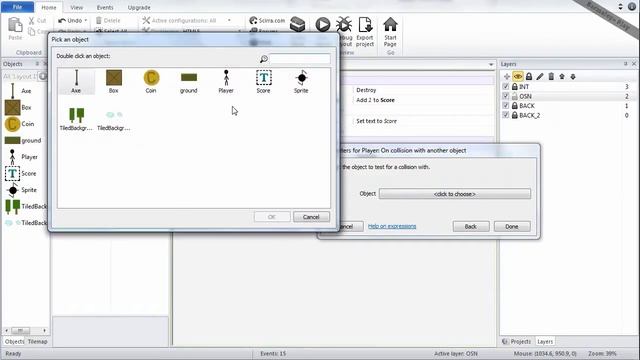The image size is (640, 360).
Task: Click Done in the parameters dialog
Action: tap(512, 227)
